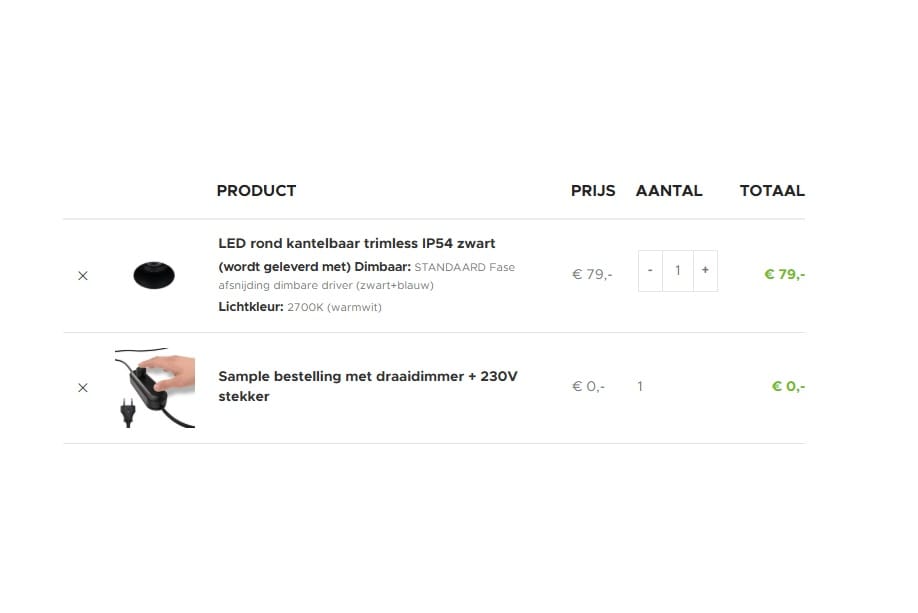Image resolution: width=918 pixels, height=613 pixels.
Task: Increase the LED spot quantity with plus
Action: 705,271
